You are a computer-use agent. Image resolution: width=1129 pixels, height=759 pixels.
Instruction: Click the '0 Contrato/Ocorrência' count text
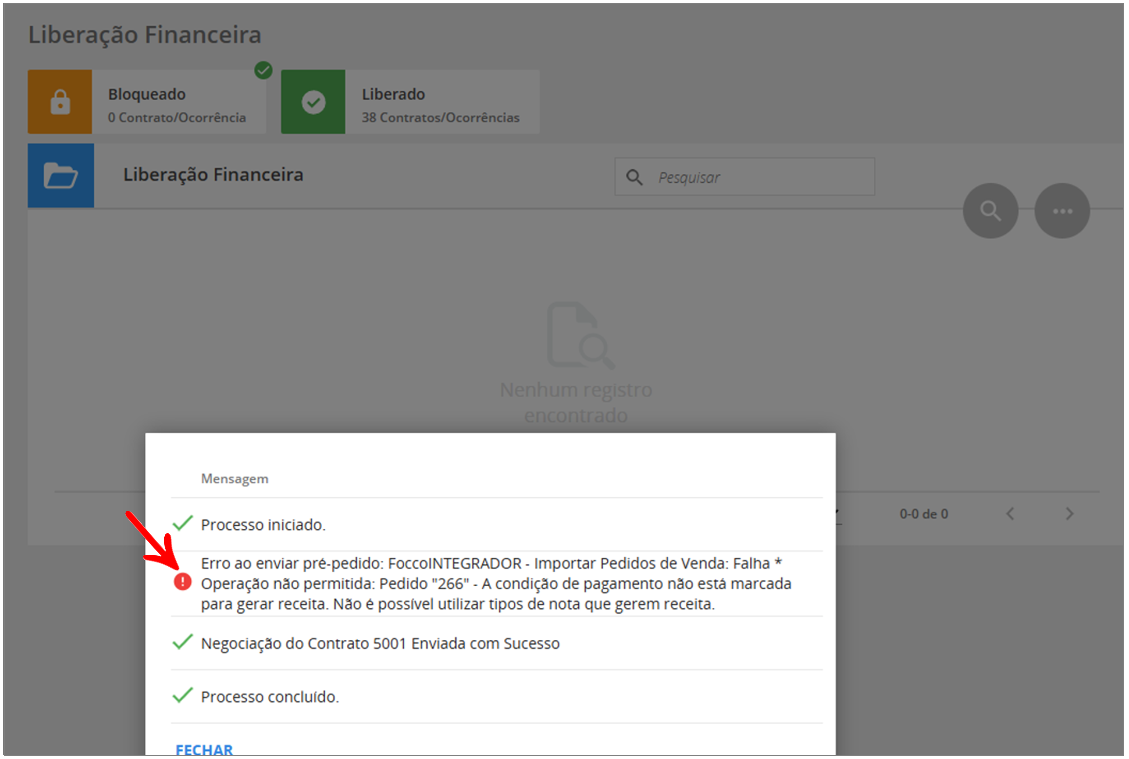(x=177, y=117)
